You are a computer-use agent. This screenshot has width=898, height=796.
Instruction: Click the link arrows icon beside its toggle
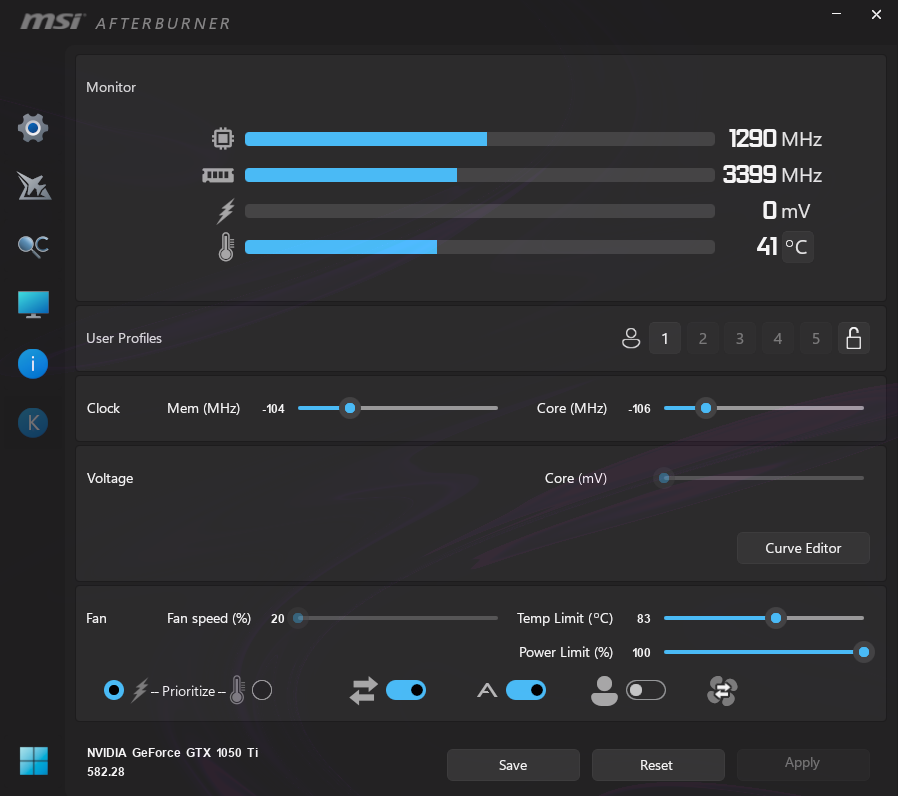coord(364,691)
